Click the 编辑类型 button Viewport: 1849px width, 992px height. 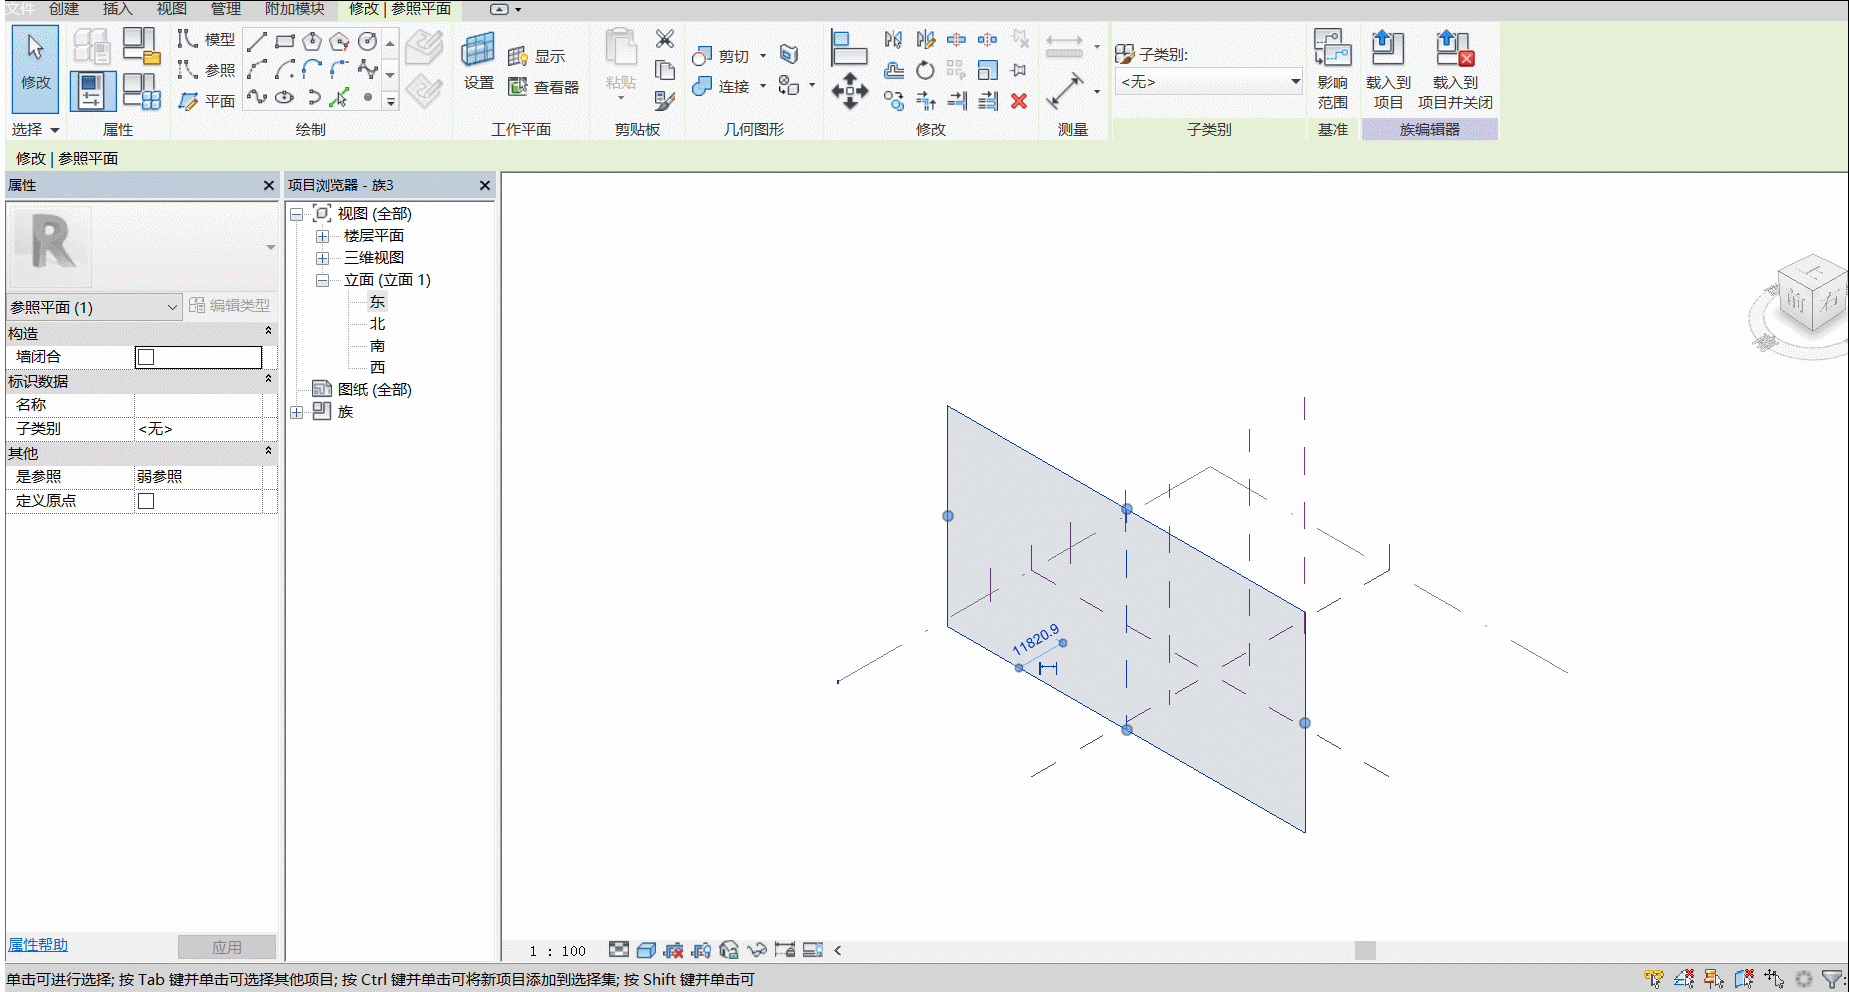[230, 306]
